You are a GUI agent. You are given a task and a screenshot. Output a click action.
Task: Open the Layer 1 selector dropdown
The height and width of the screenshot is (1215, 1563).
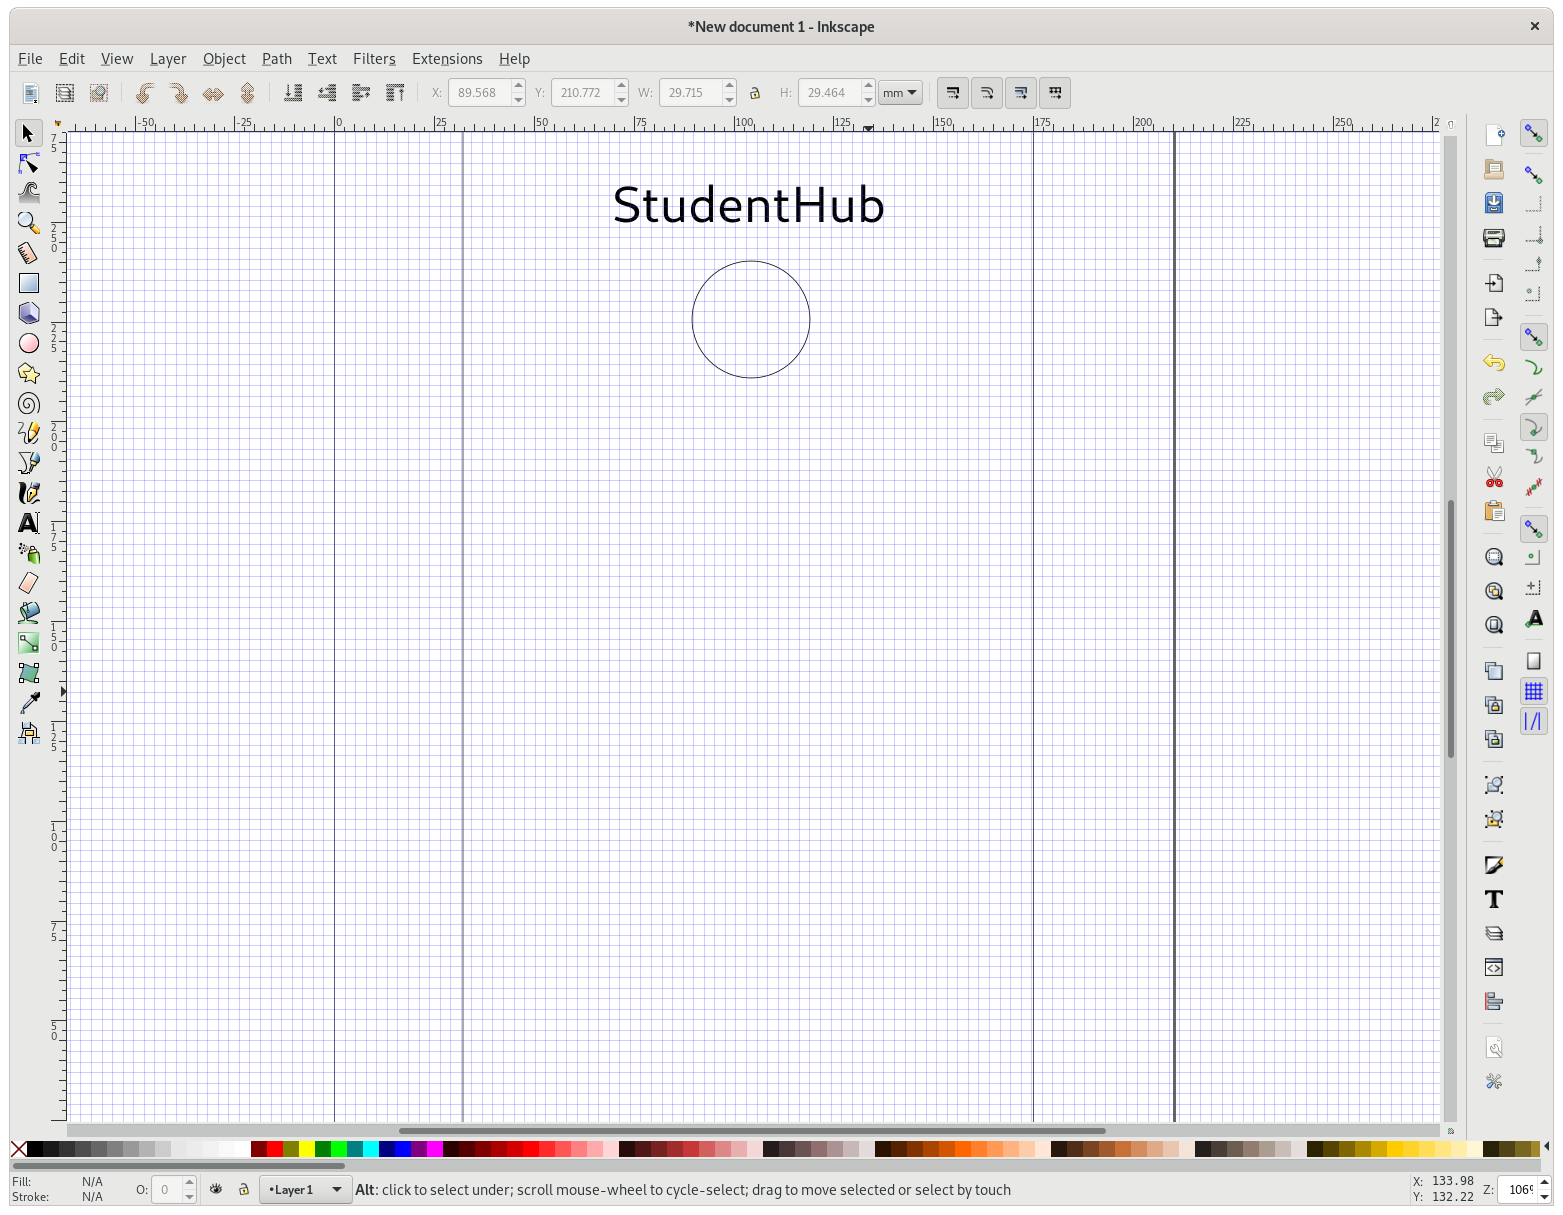pos(305,1189)
